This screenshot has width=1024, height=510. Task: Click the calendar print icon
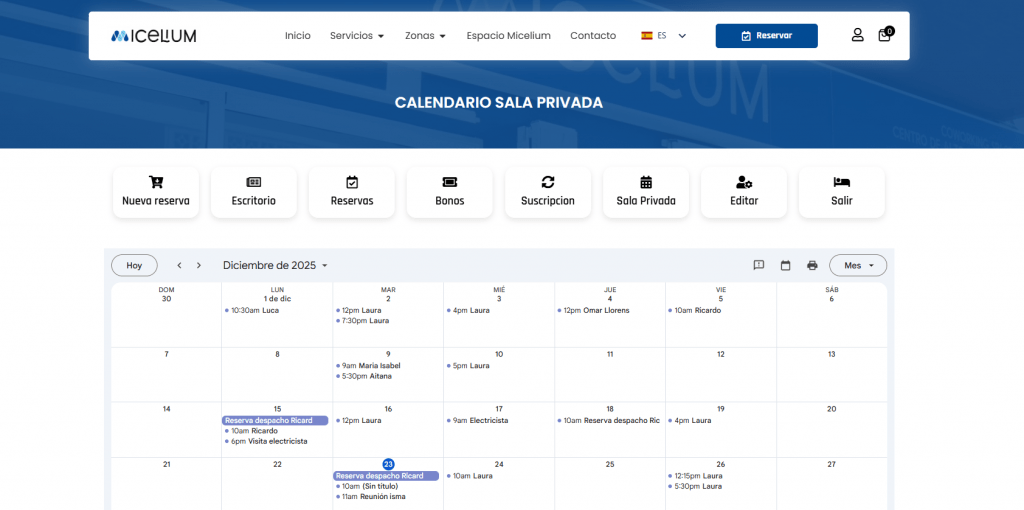[812, 265]
